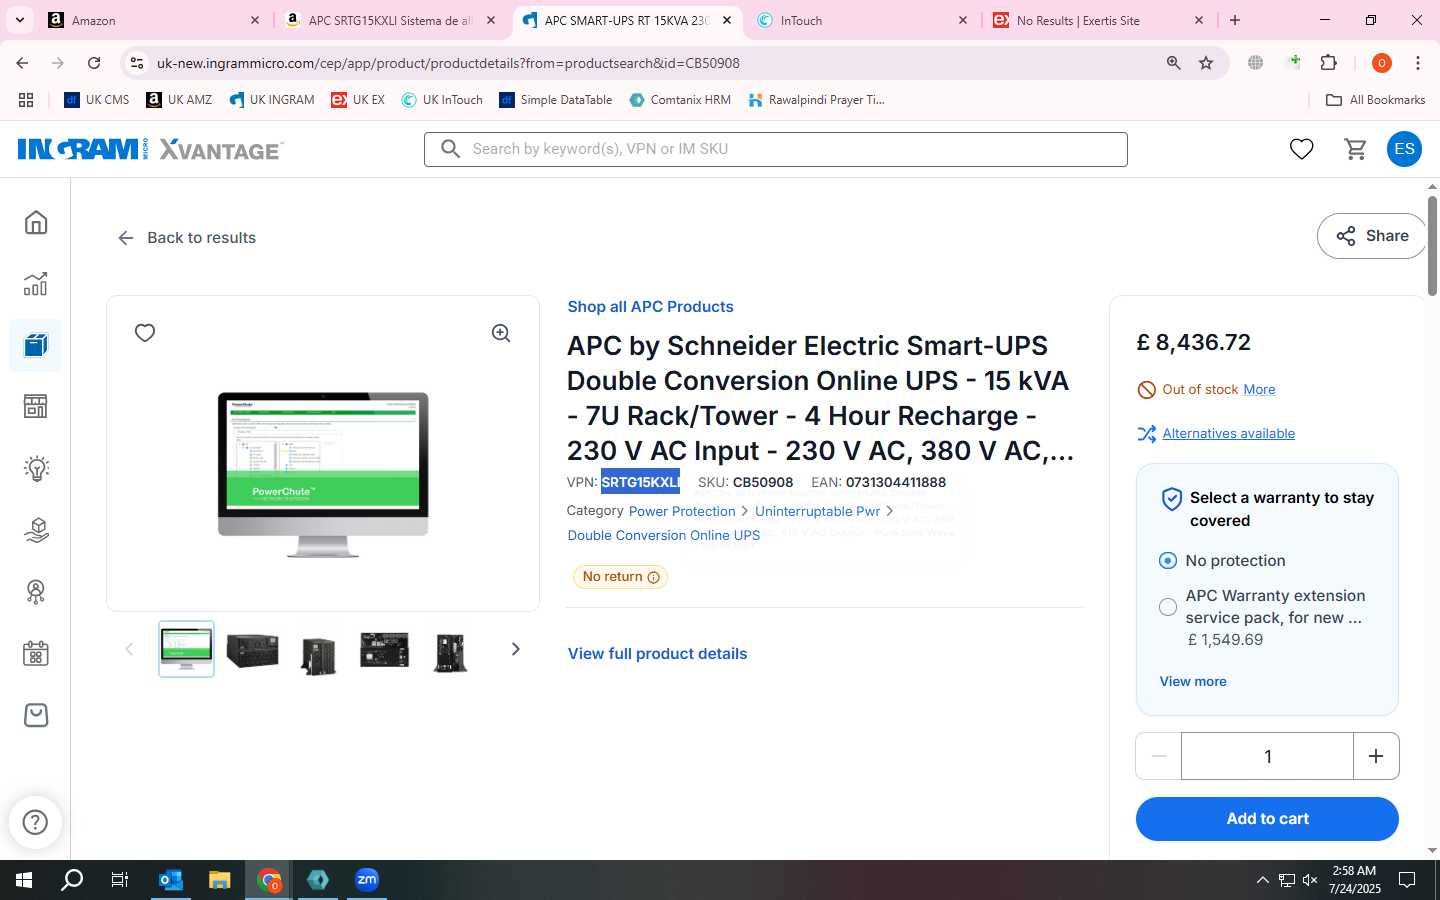Switch to APC SRTG15KXLI Sistema tab
The height and width of the screenshot is (900, 1440).
click(391, 20)
